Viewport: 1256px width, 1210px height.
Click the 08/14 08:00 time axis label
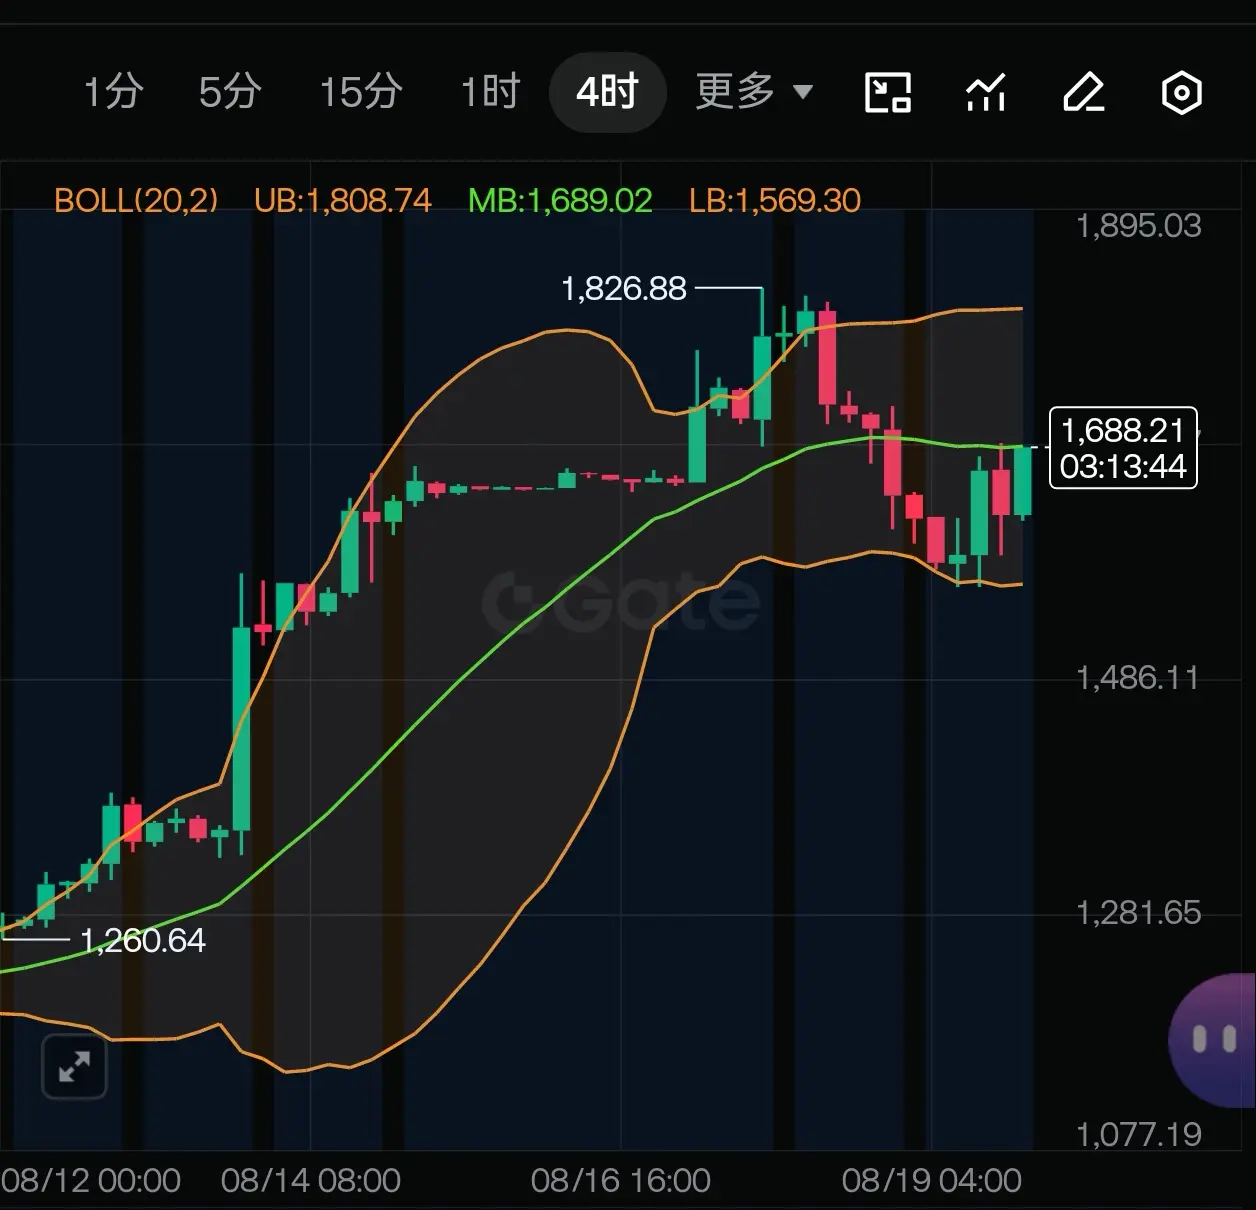point(311,1181)
